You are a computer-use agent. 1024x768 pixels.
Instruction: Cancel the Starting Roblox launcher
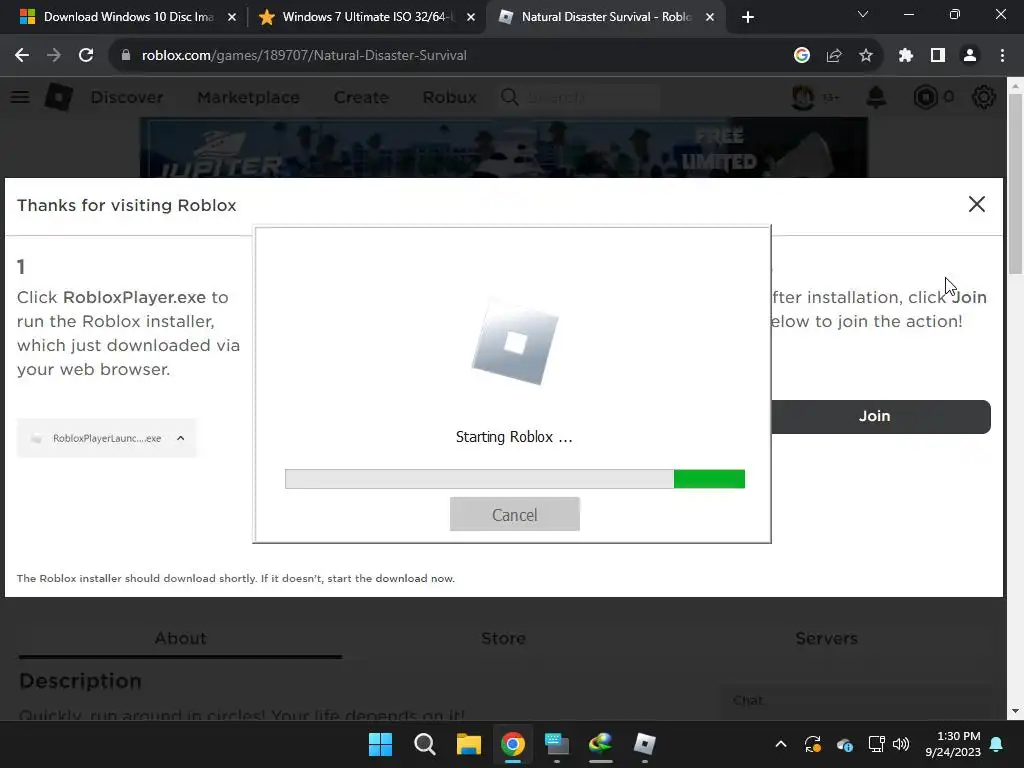pyautogui.click(x=515, y=515)
